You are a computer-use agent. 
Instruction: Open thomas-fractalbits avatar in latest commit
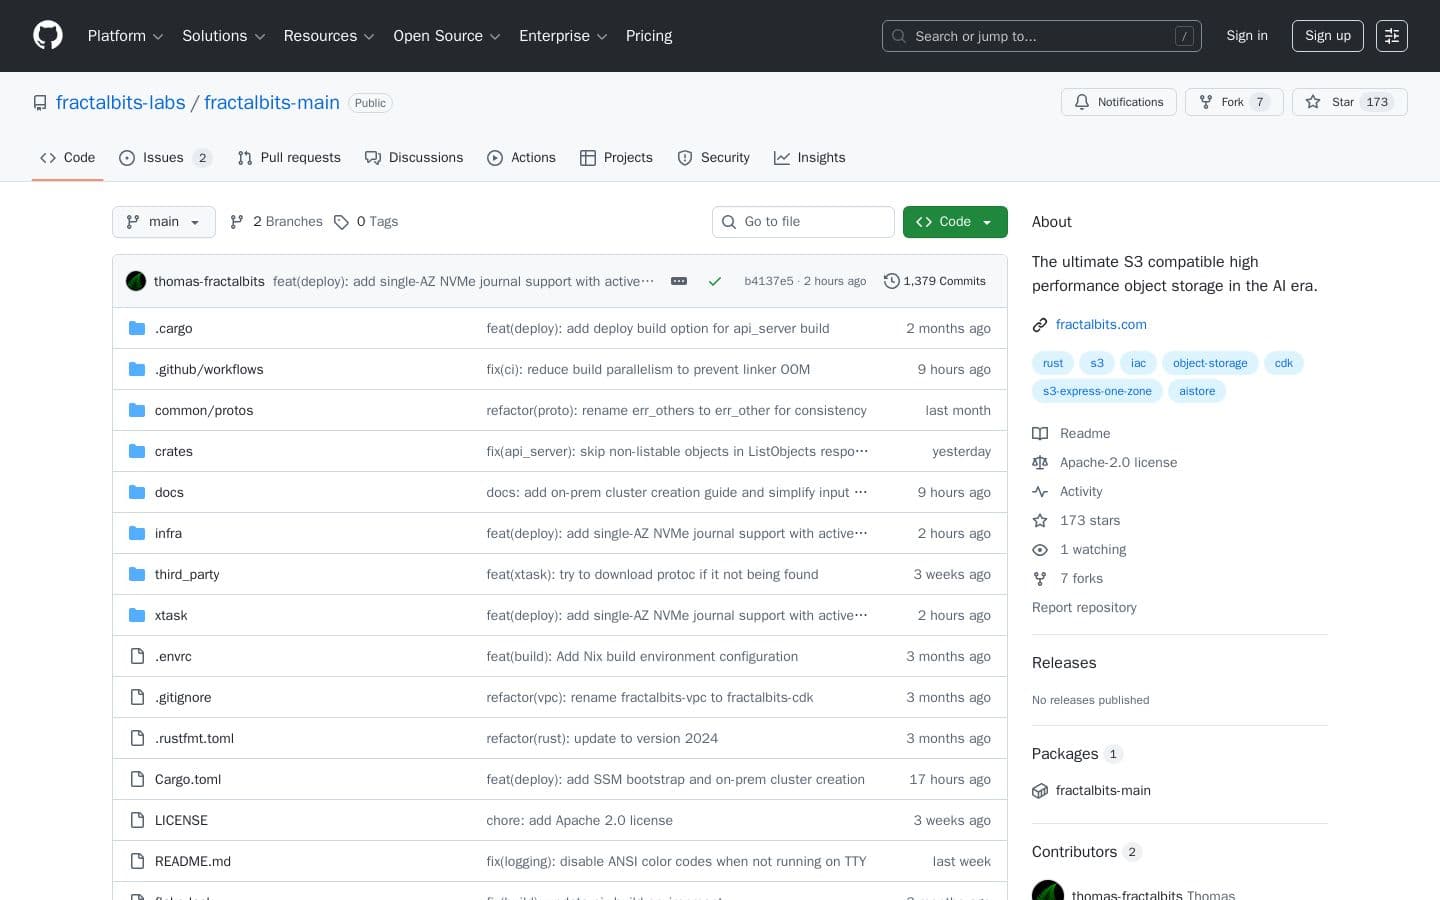tap(136, 281)
